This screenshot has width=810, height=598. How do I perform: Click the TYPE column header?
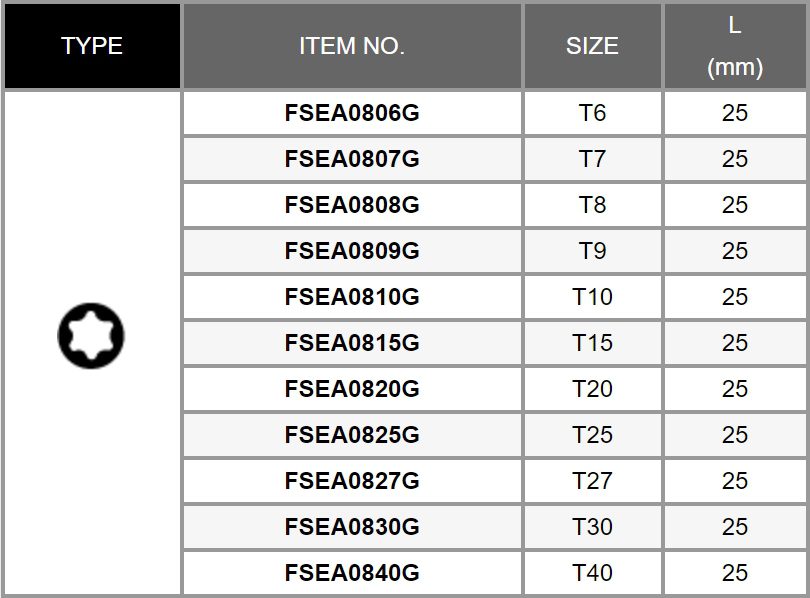[x=92, y=46]
